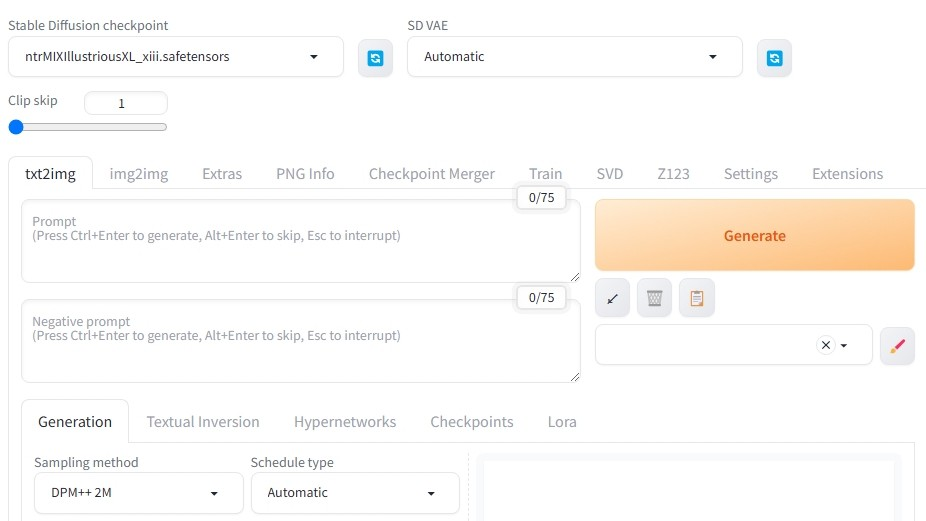Select the Checkpoints sub-tab
This screenshot has width=926, height=521.
tap(471, 422)
